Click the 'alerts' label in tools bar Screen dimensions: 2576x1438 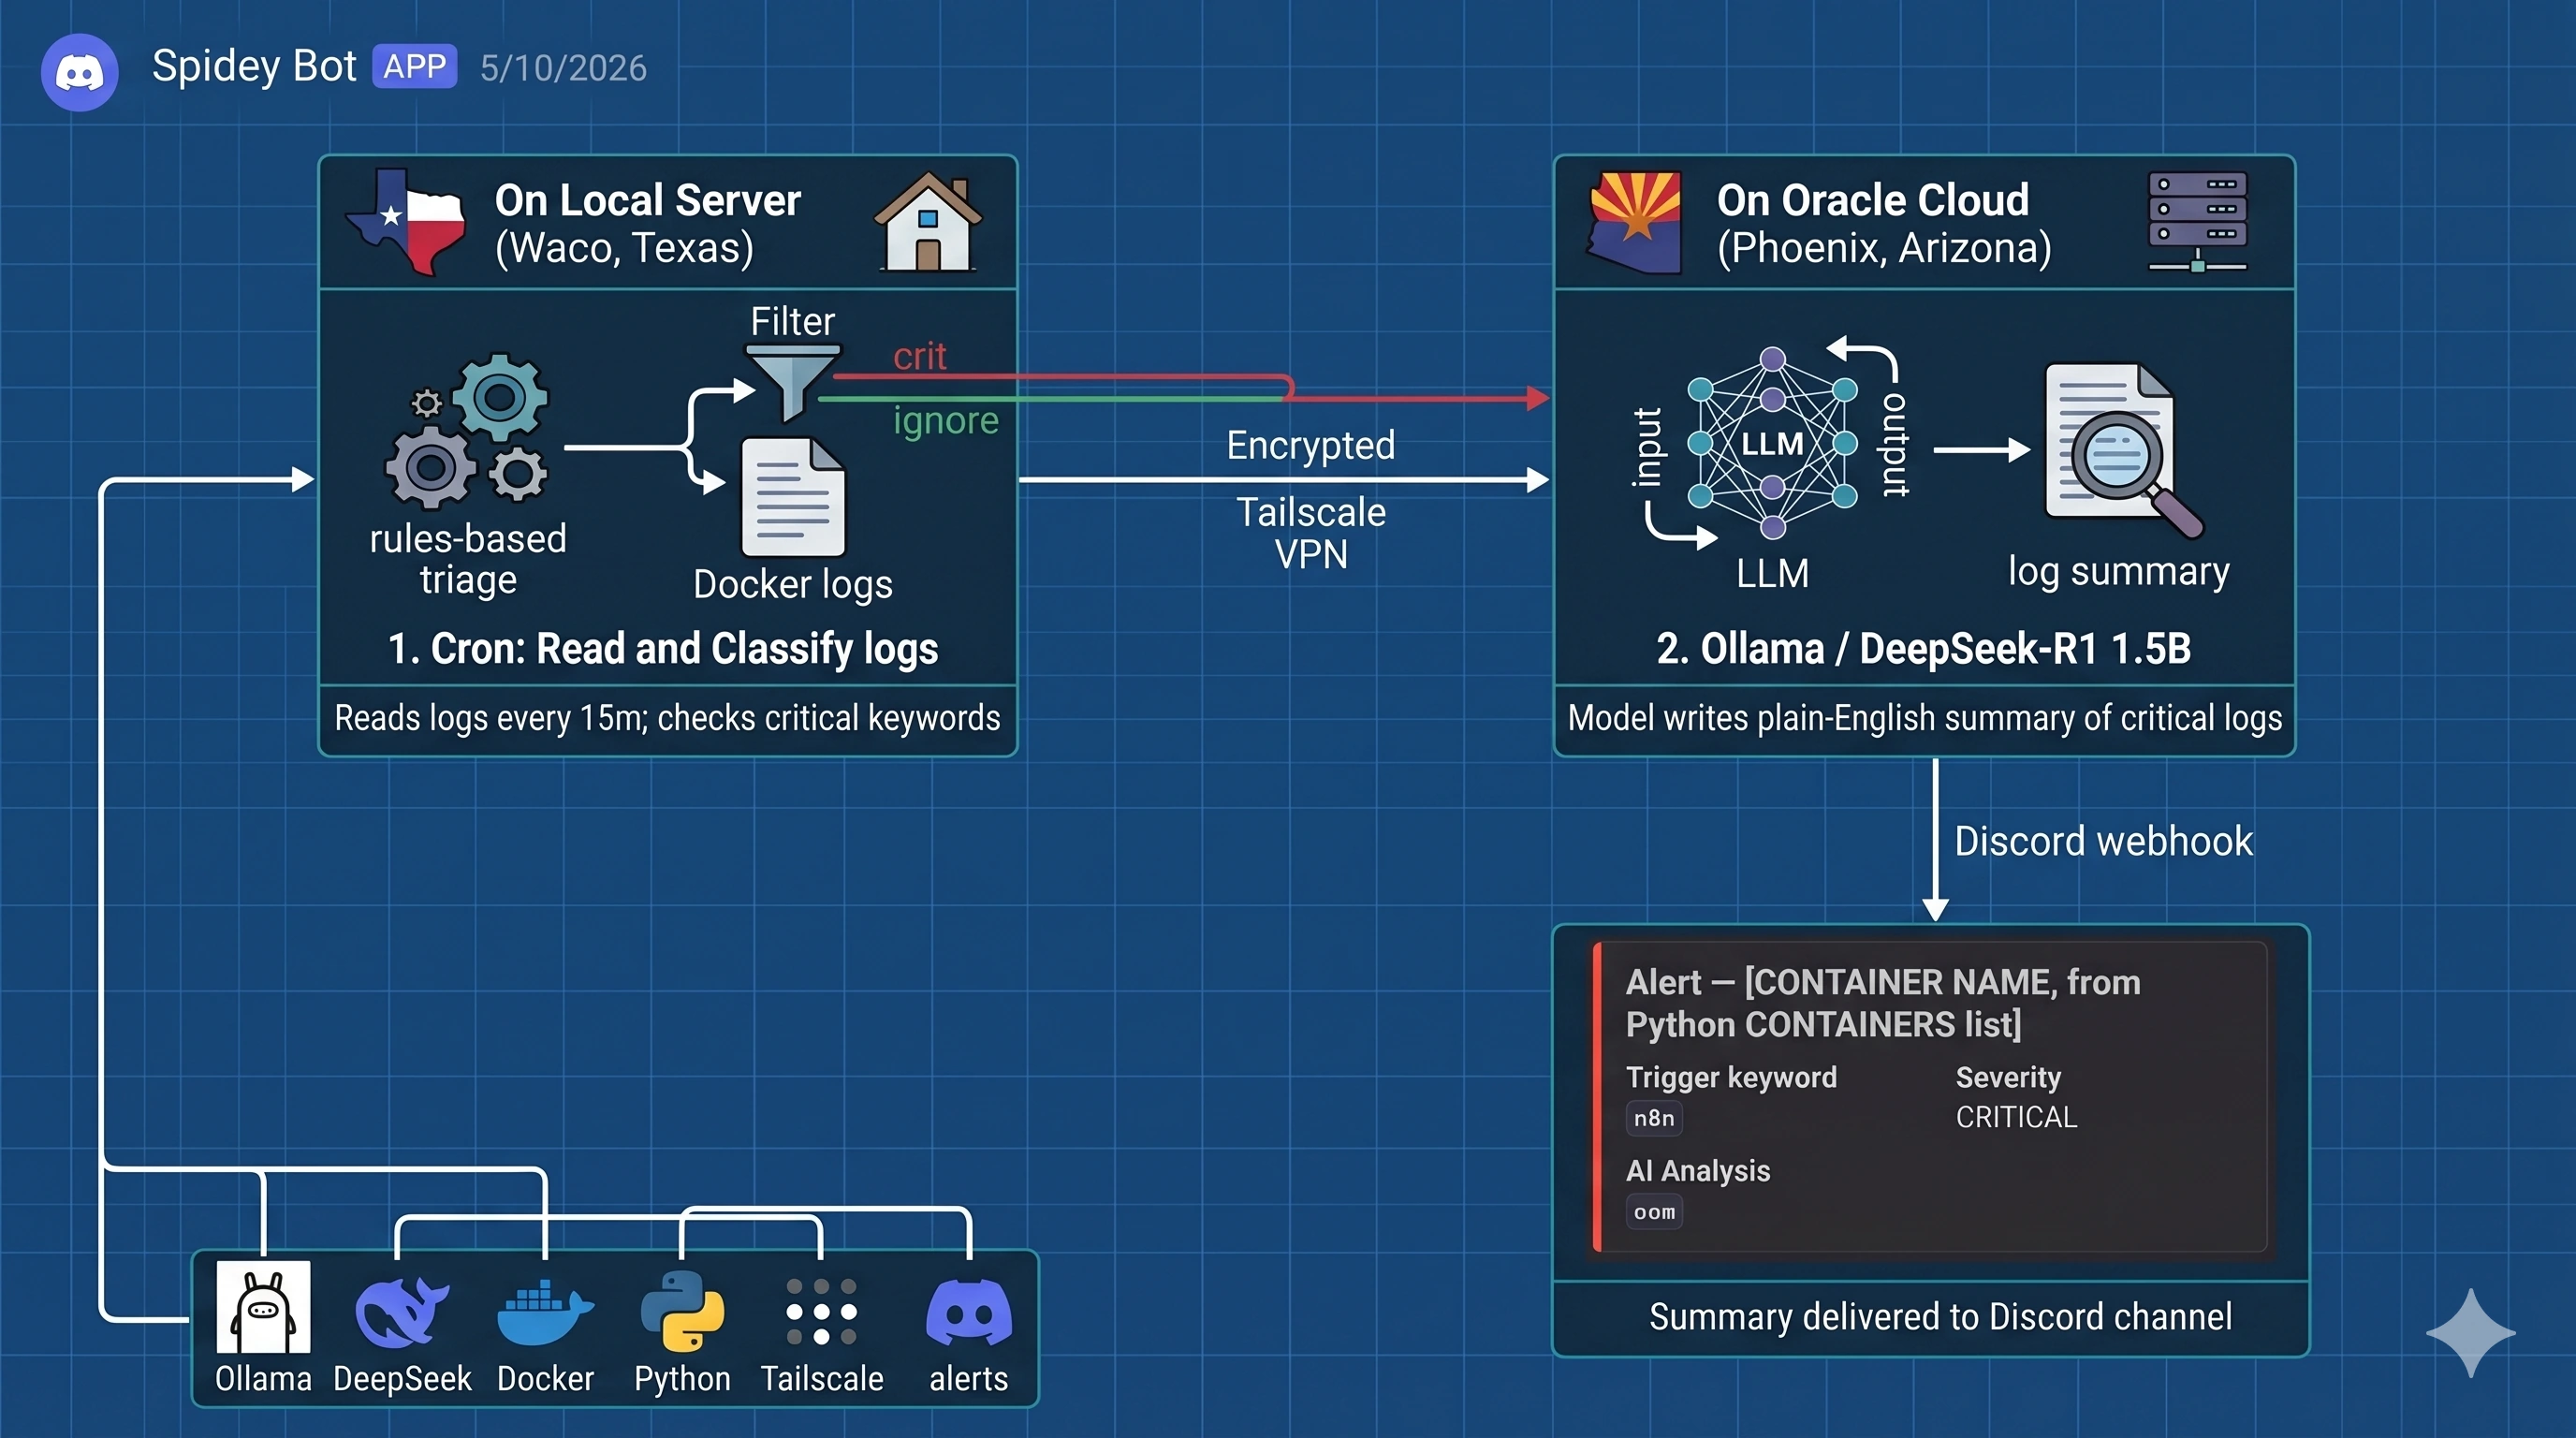point(968,1378)
